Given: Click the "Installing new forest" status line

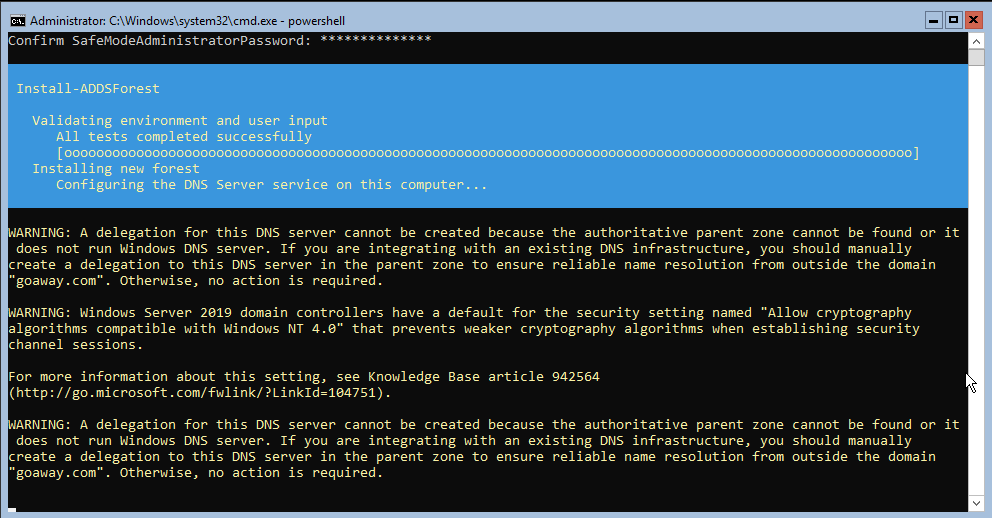Looking at the screenshot, I should click(116, 169).
